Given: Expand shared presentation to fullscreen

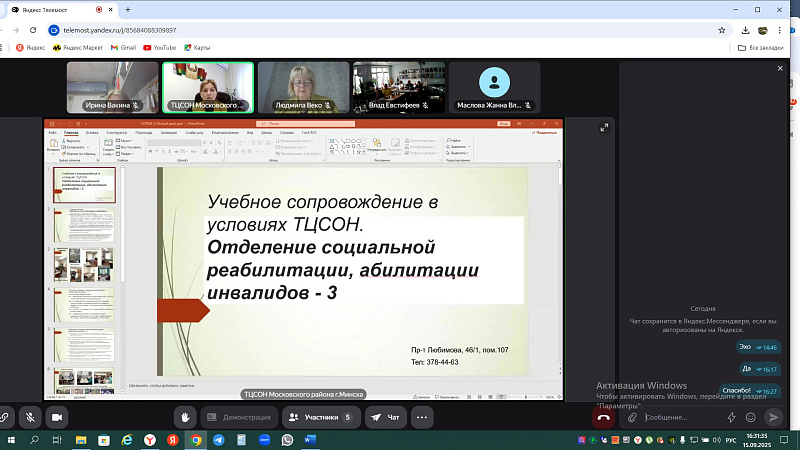Looking at the screenshot, I should coord(604,128).
